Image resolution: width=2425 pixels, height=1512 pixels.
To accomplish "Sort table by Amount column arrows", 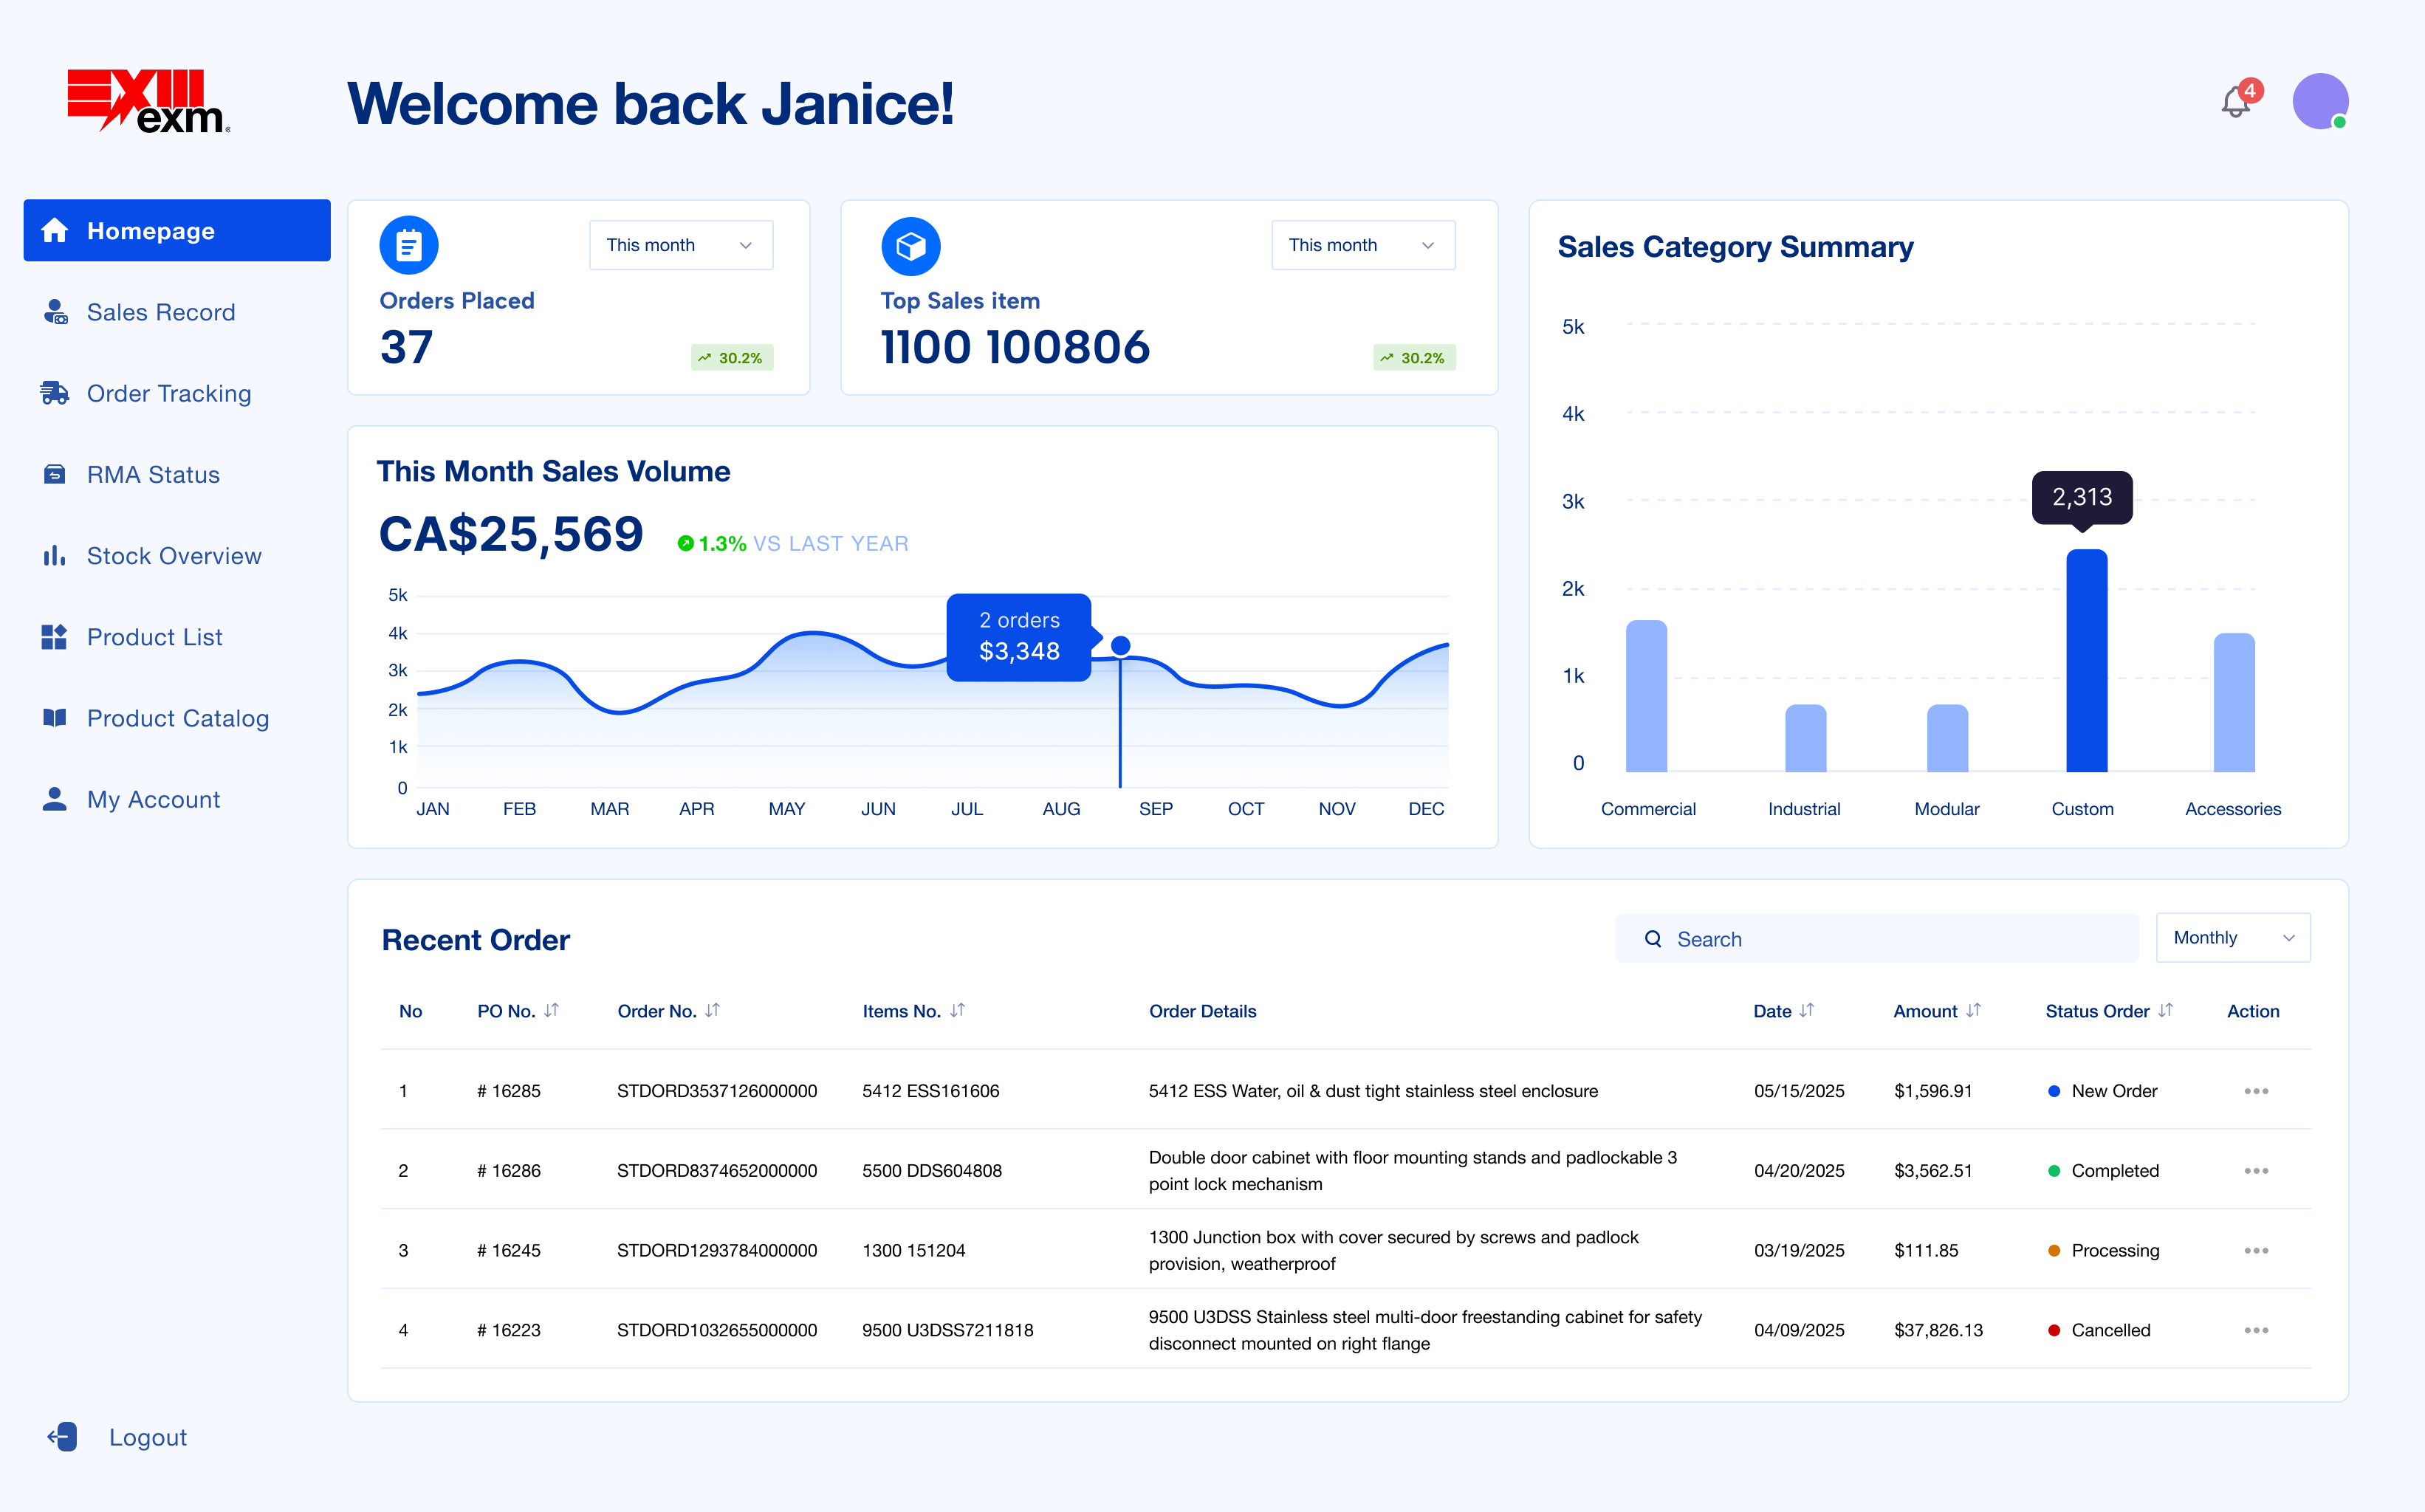I will tap(1972, 1011).
